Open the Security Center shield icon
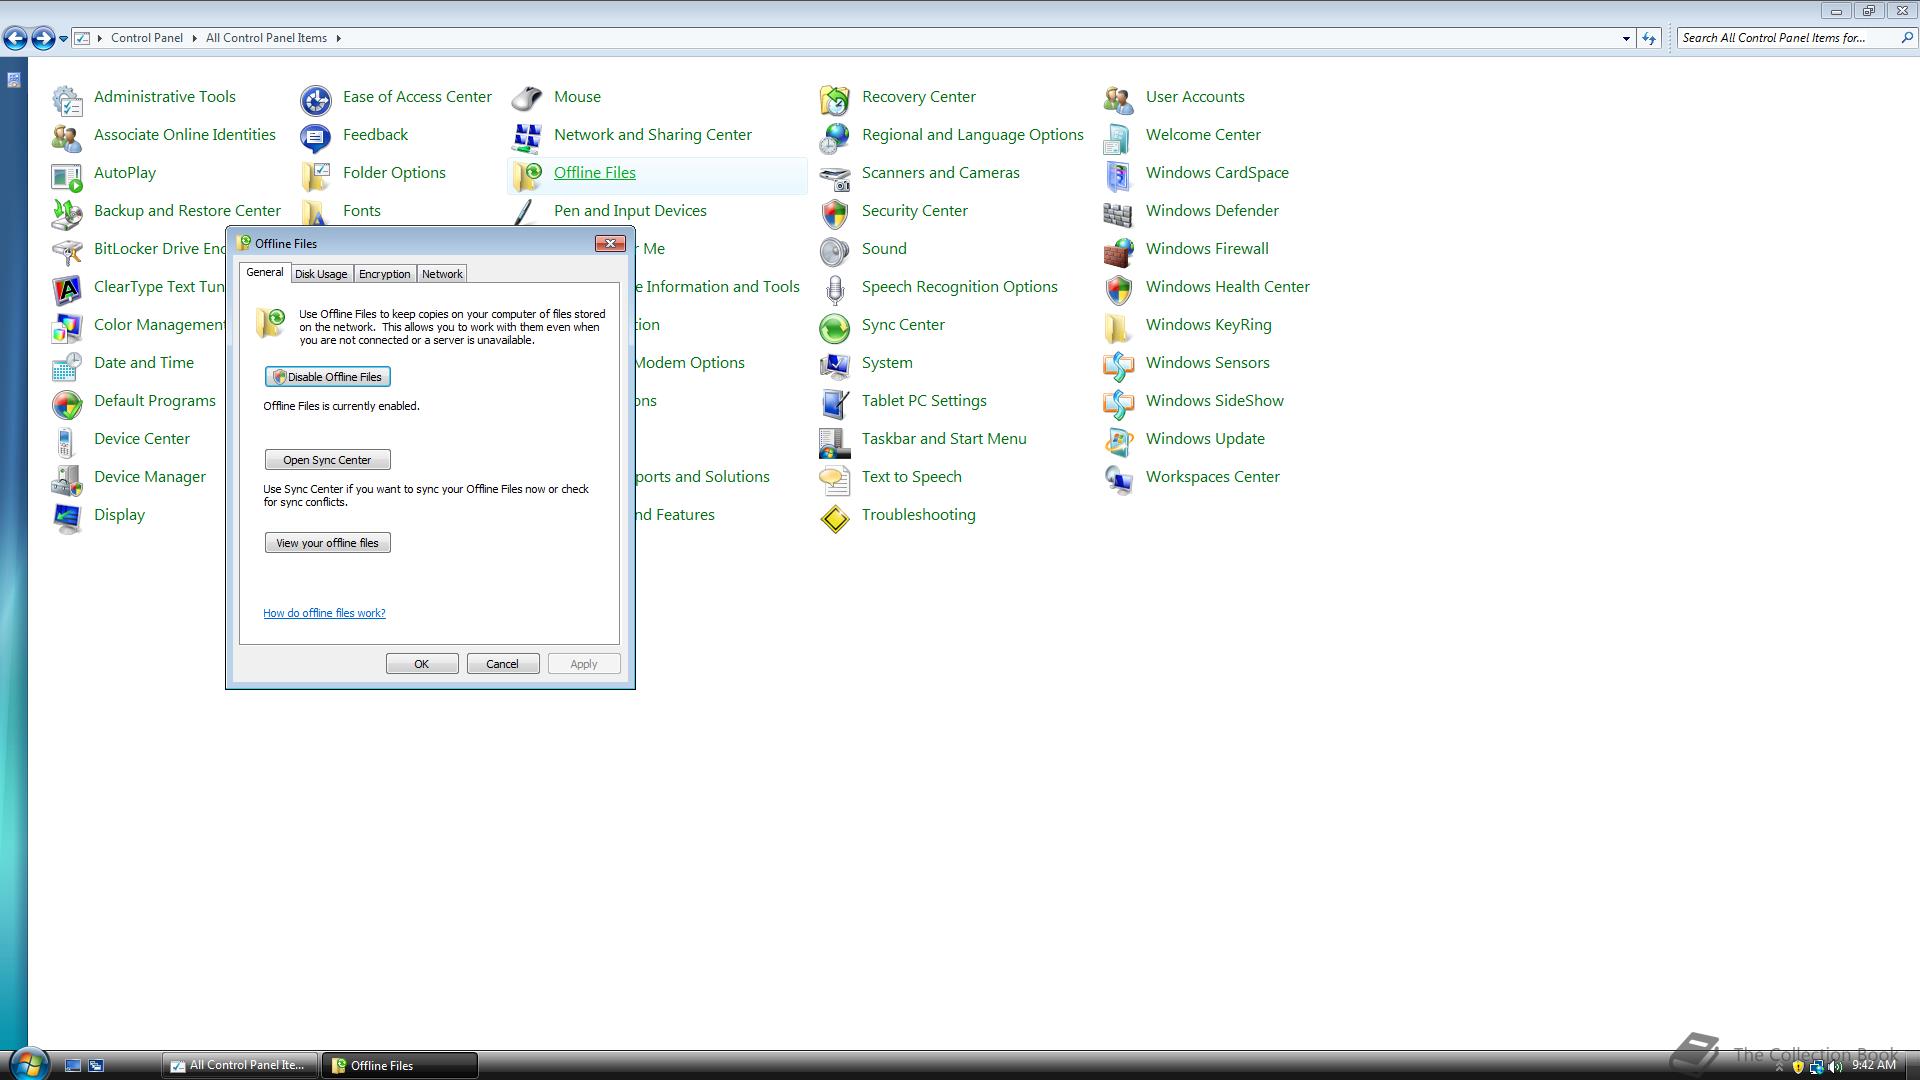 click(835, 213)
